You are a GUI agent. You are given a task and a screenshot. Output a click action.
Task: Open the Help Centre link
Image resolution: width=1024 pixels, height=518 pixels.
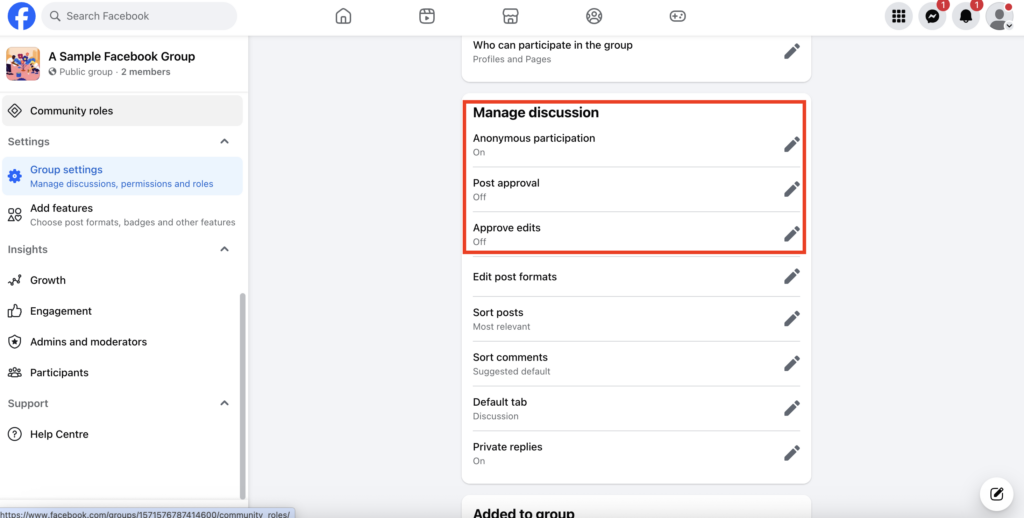(59, 435)
